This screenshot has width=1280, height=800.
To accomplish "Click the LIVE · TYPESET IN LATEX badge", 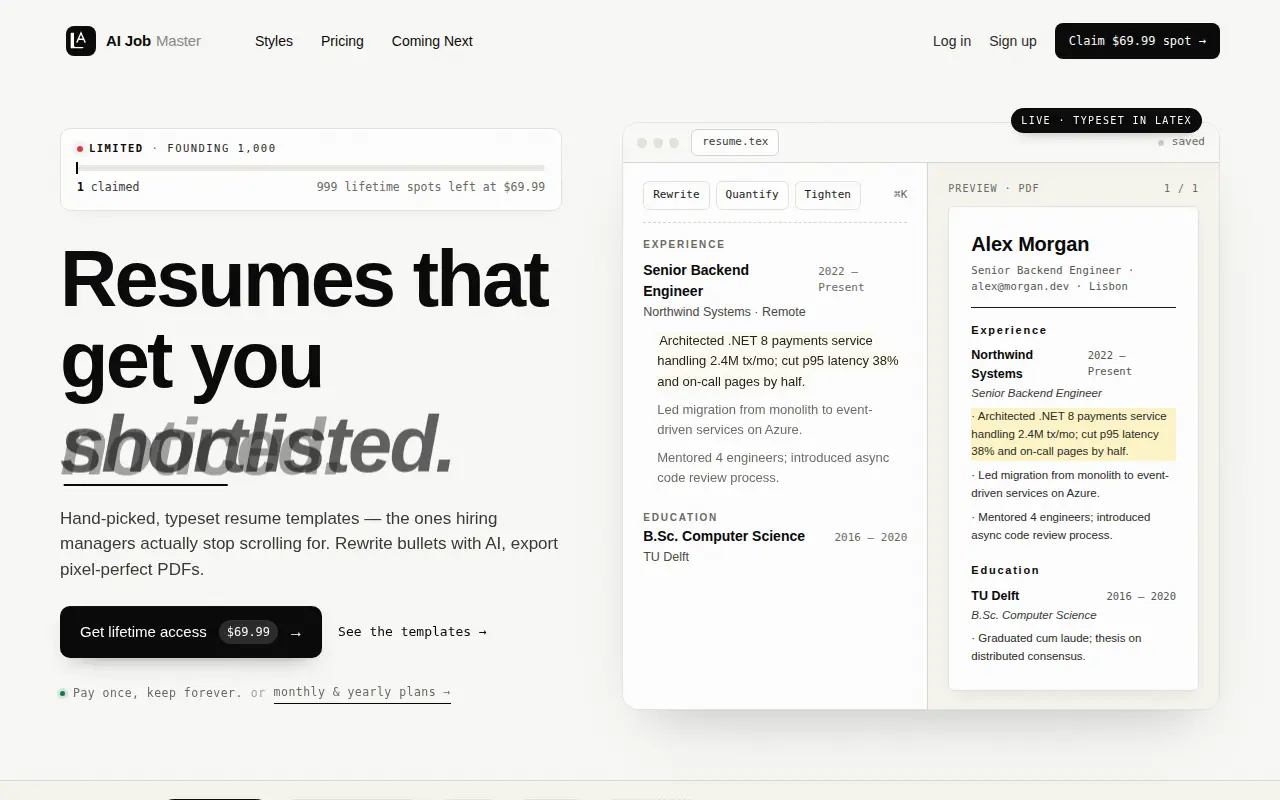I will click(1106, 120).
